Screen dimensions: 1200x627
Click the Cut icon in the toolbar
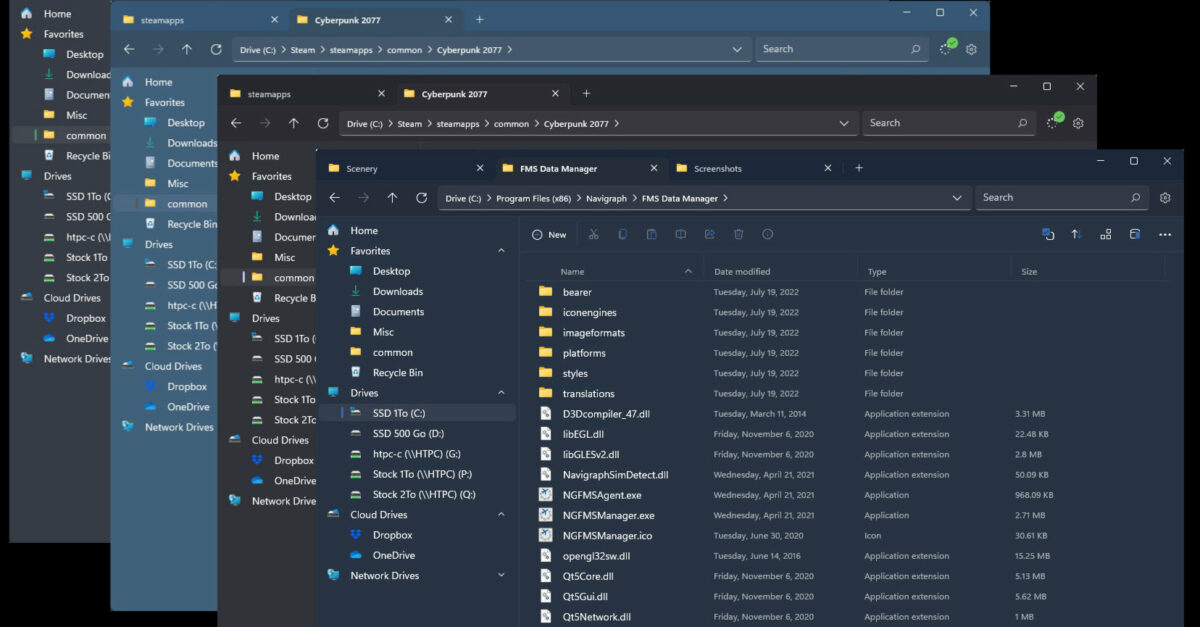point(594,234)
